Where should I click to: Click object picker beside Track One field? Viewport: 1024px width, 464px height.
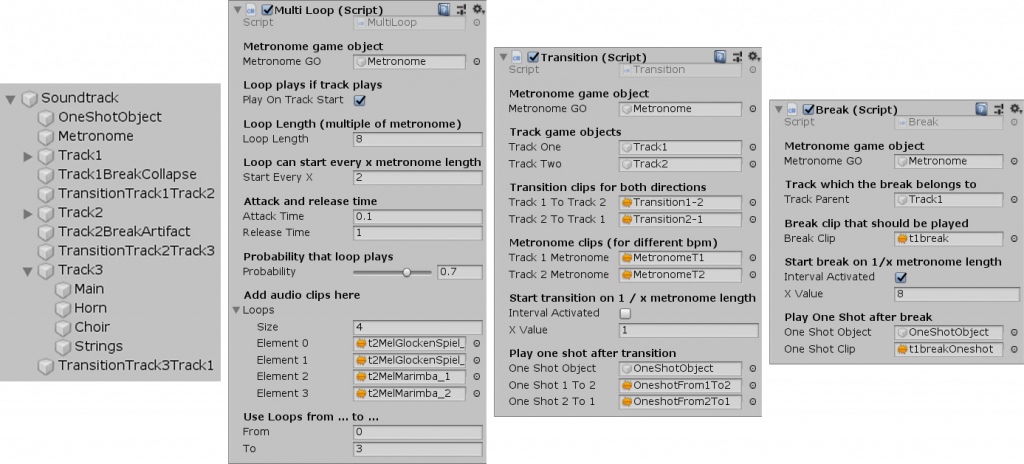tap(752, 147)
